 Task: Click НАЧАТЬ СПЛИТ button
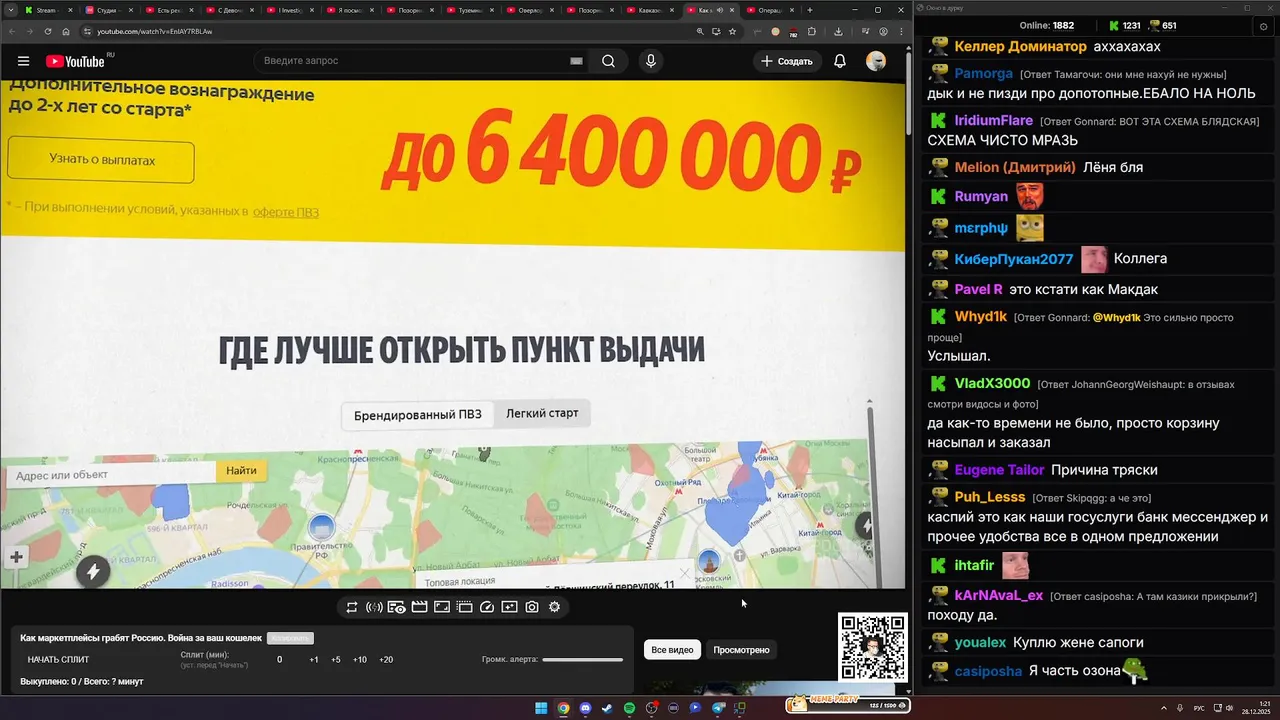pyautogui.click(x=58, y=659)
